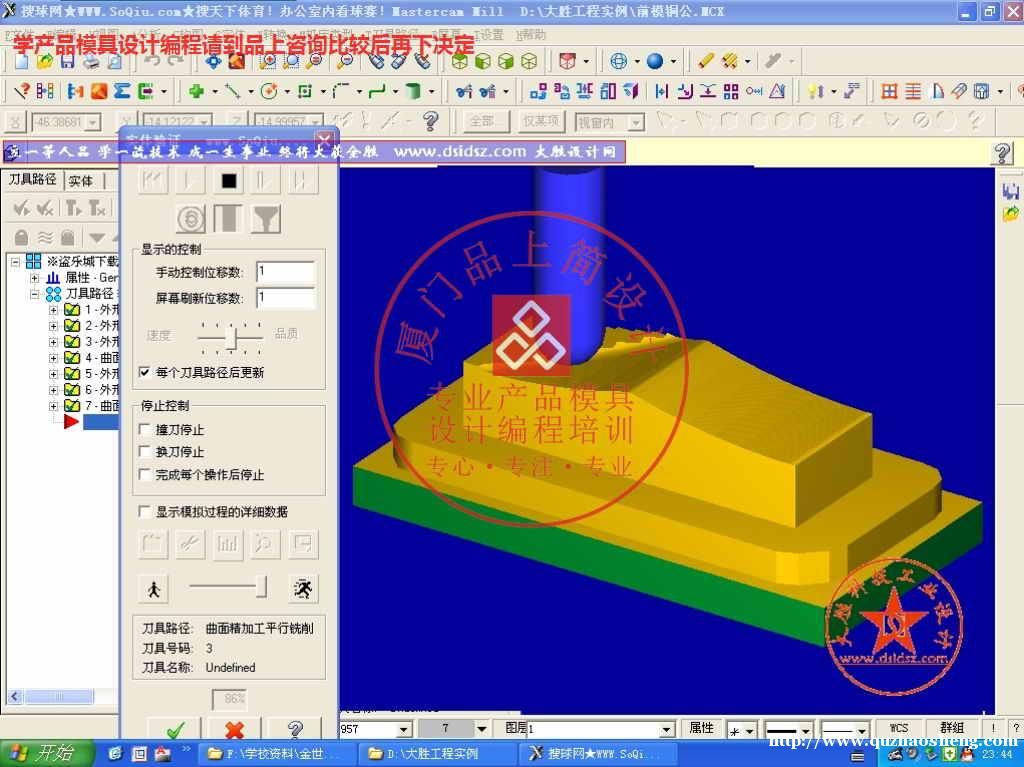Switch to the 刀具路径 tab
Screen dimensions: 1024x767
tap(33, 180)
